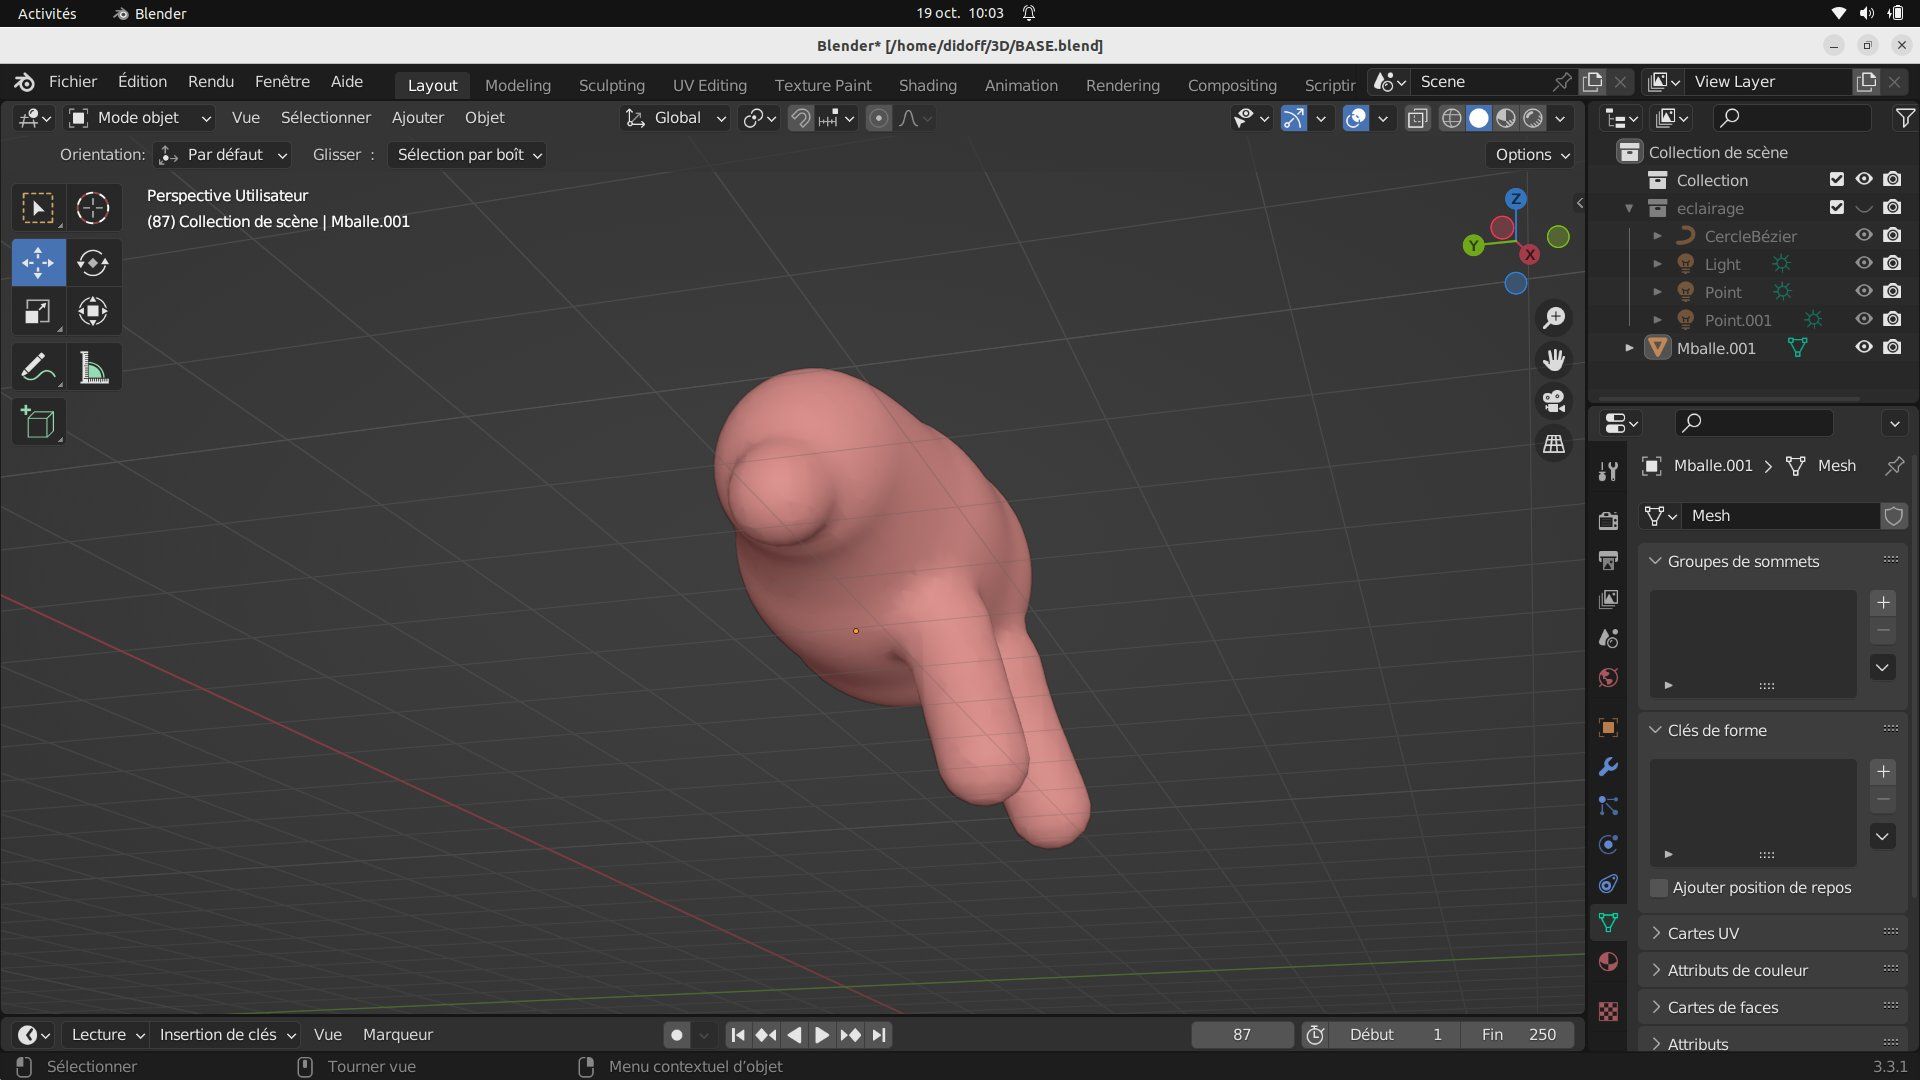Switch to the Shading workspace tab
Screen dimensions: 1920x1080
point(927,85)
